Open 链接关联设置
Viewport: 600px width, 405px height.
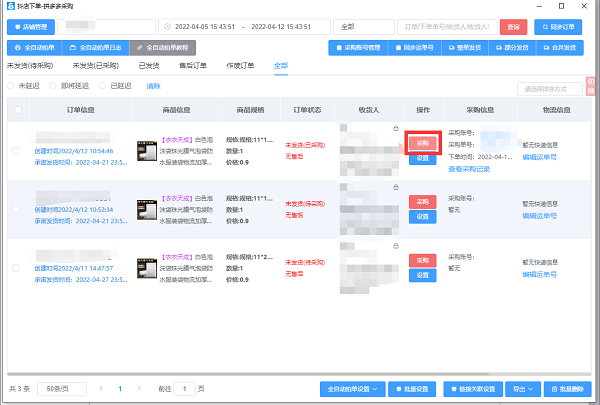(x=473, y=389)
